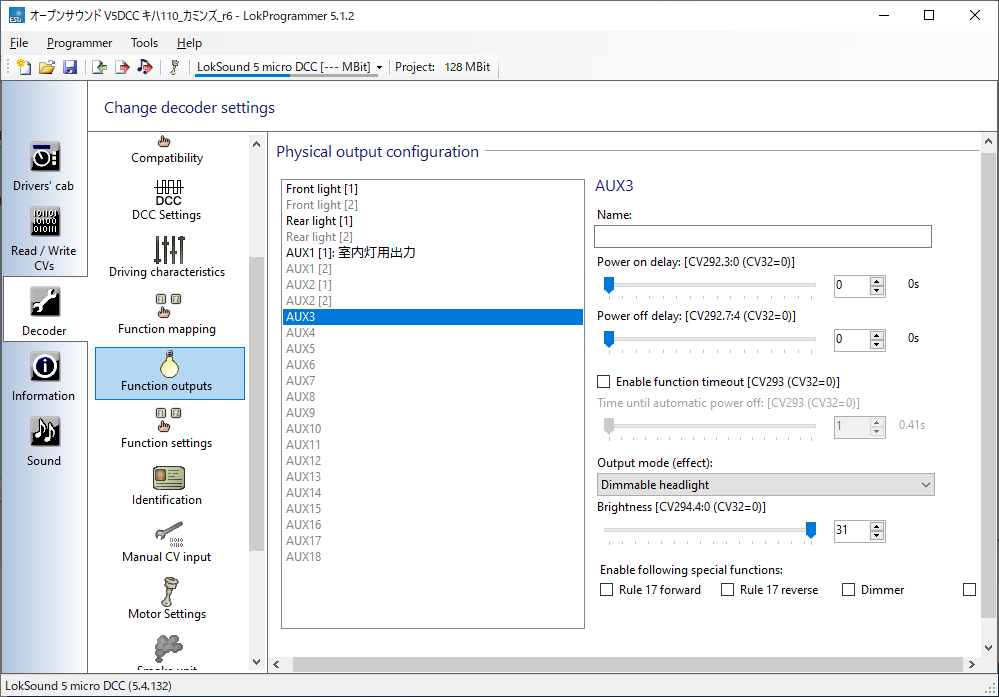
Task: Write sound data toolbar icon
Action: 145,67
